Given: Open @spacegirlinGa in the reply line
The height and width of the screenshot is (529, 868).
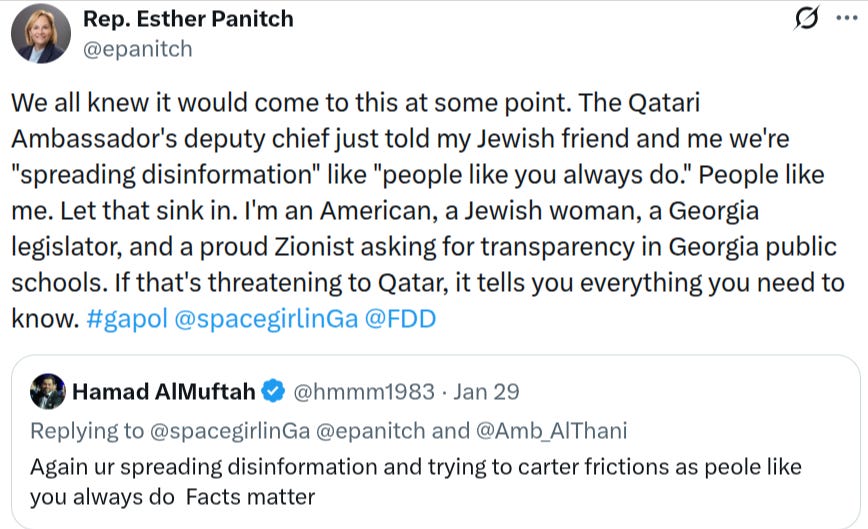Looking at the screenshot, I should coord(230,431).
